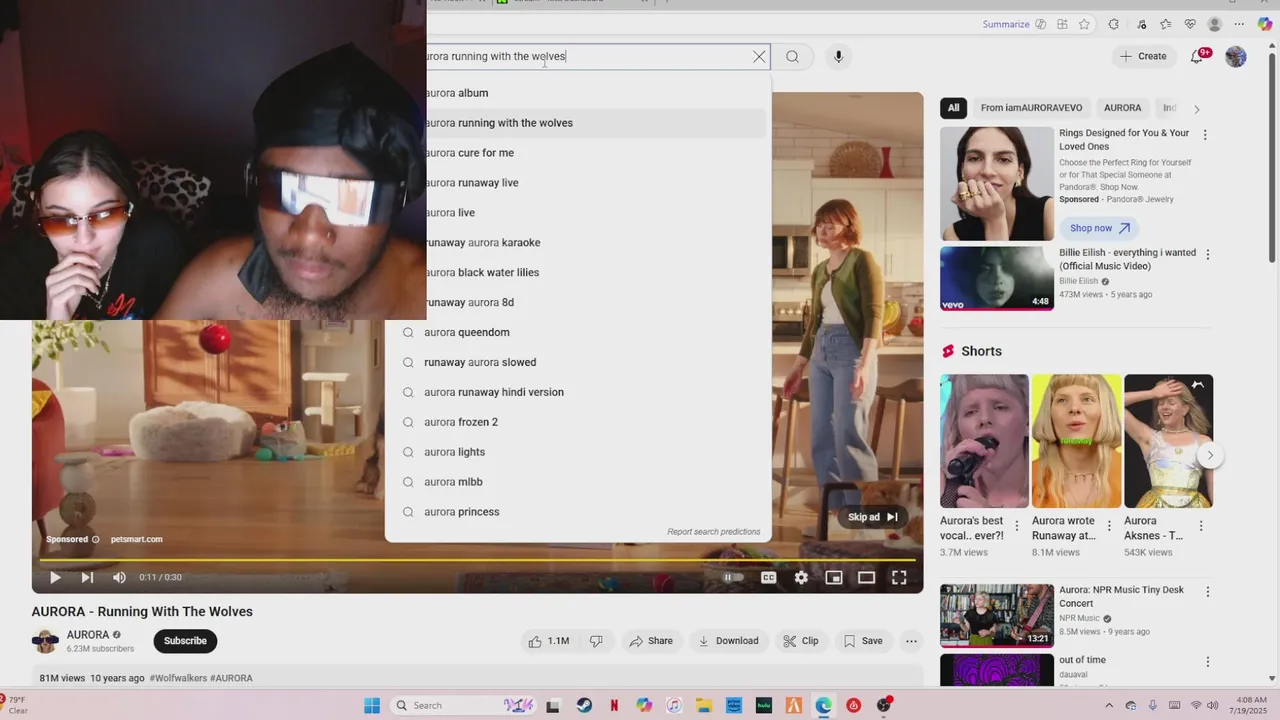Open Edge Copilot icon
The width and height of the screenshot is (1280, 720).
pyautogui.click(x=1265, y=24)
